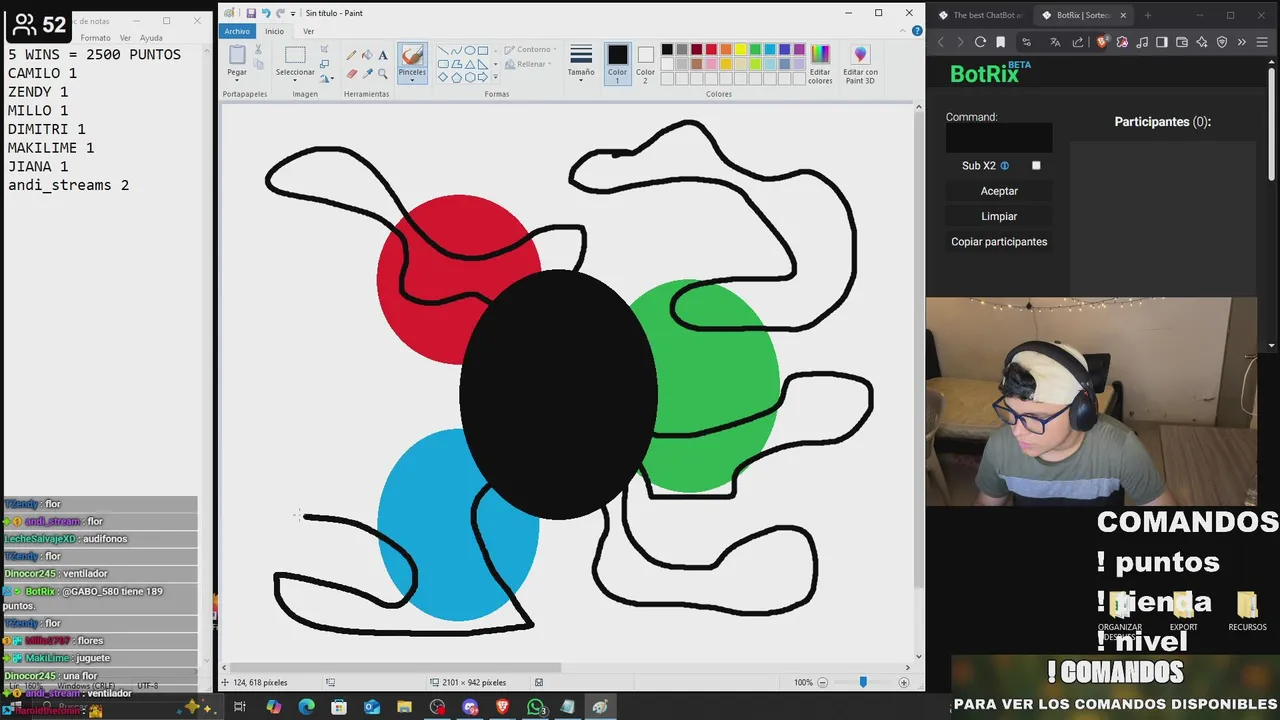Show more Brave toolbar extensions chevron

[x=1241, y=42]
